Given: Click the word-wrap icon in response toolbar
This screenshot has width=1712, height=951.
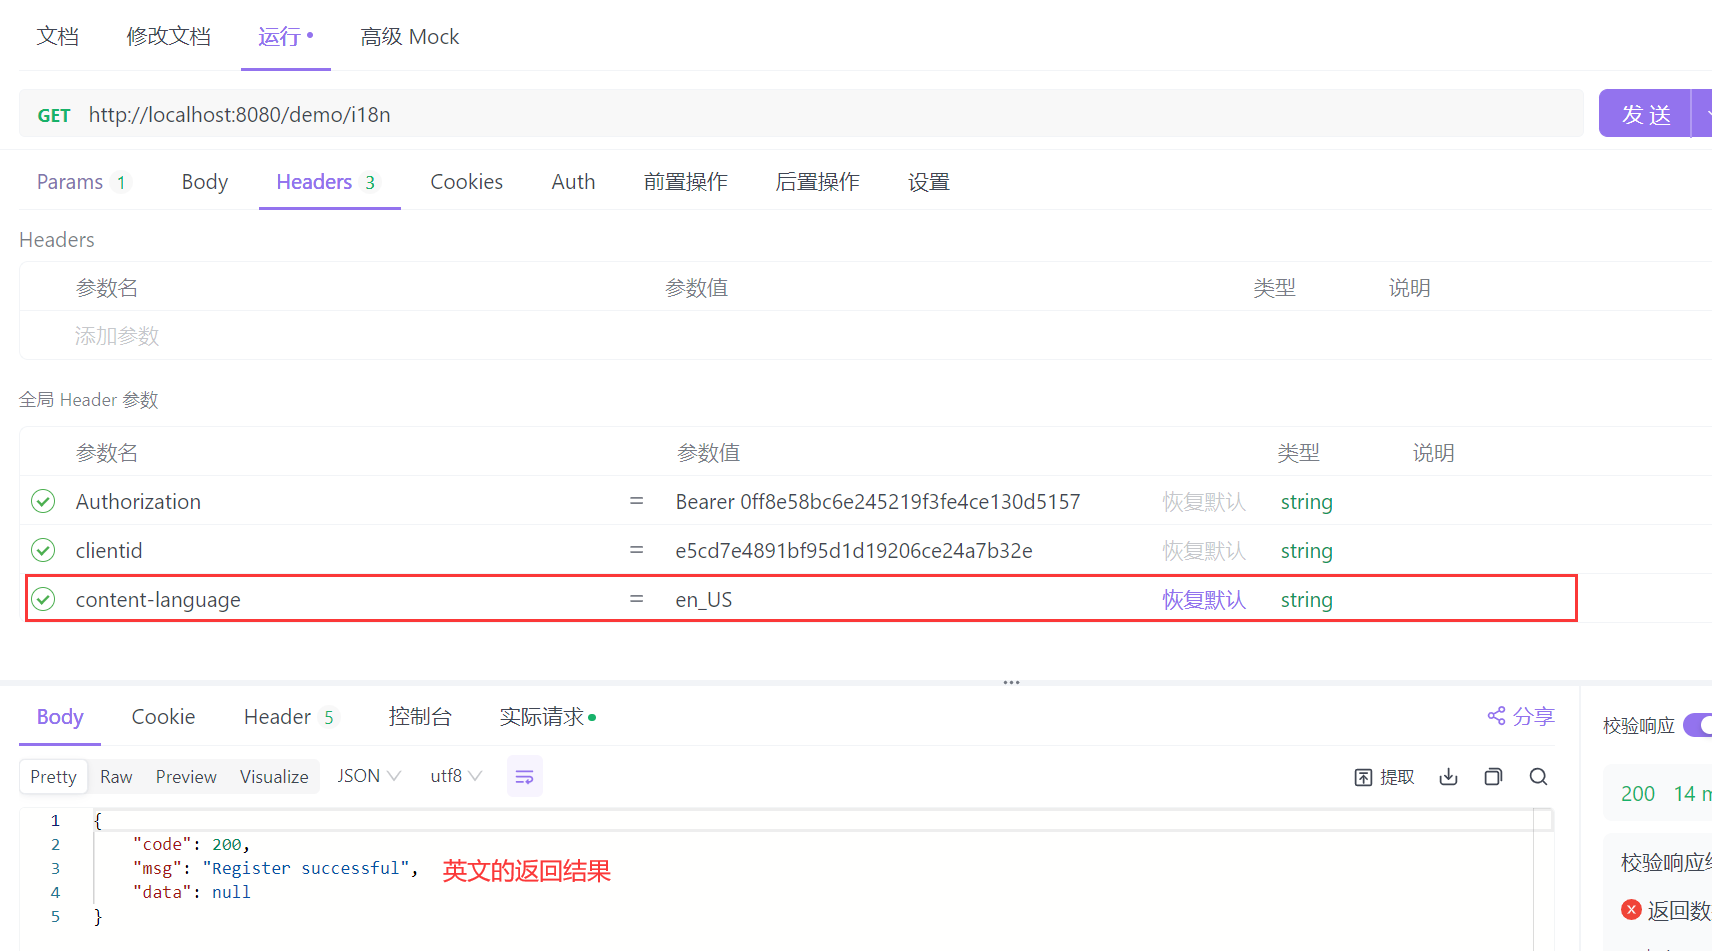Looking at the screenshot, I should [x=524, y=777].
